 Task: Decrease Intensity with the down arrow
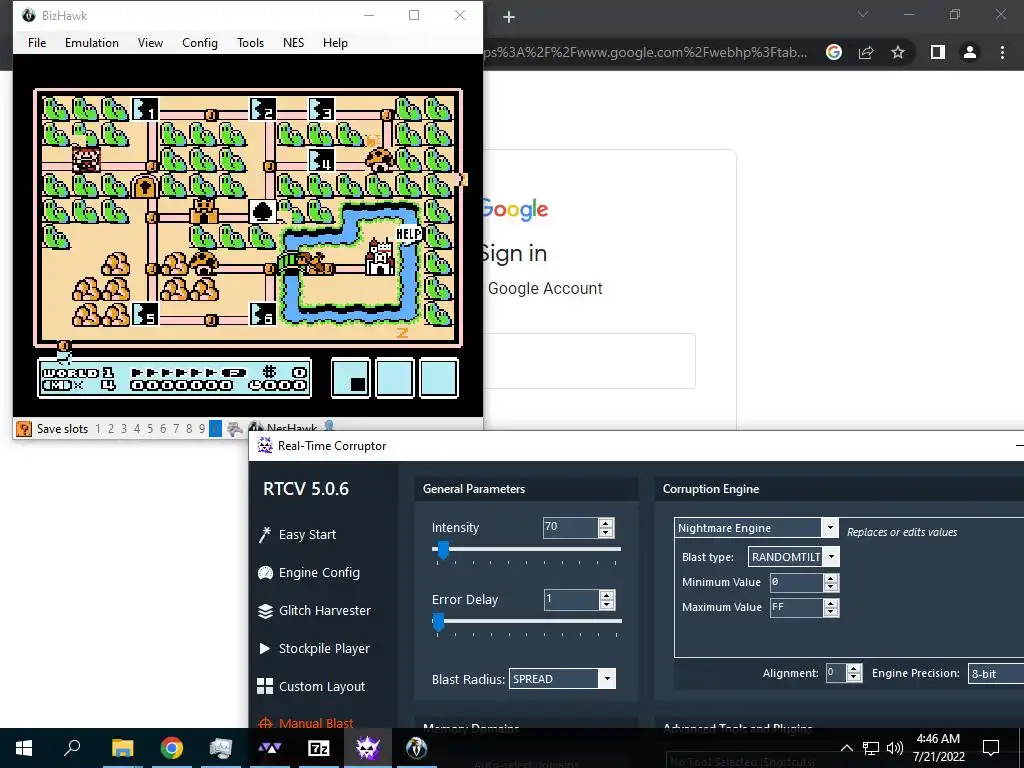(606, 532)
